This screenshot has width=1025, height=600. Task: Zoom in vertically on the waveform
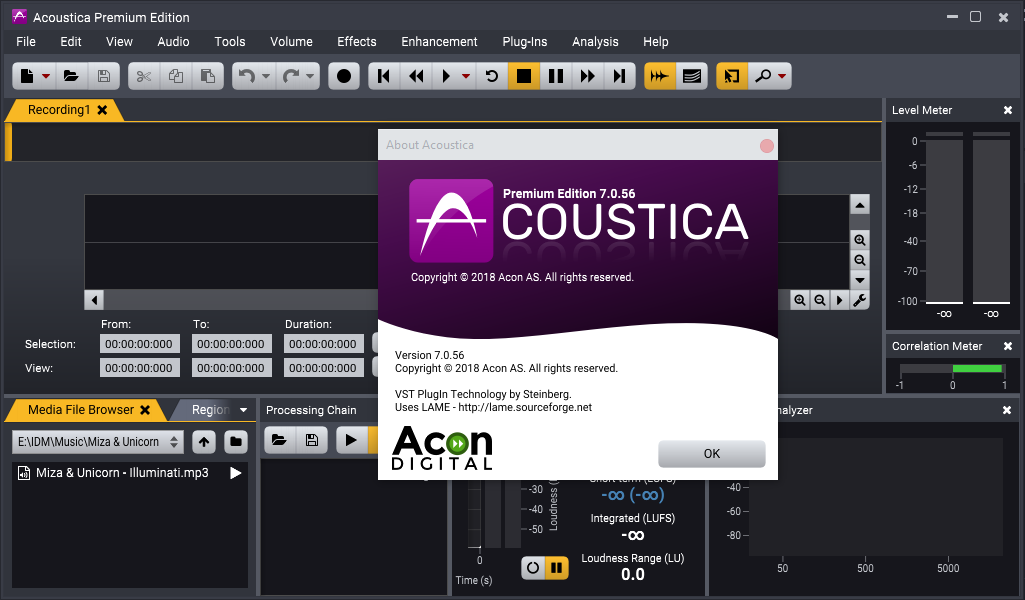pyautogui.click(x=860, y=240)
